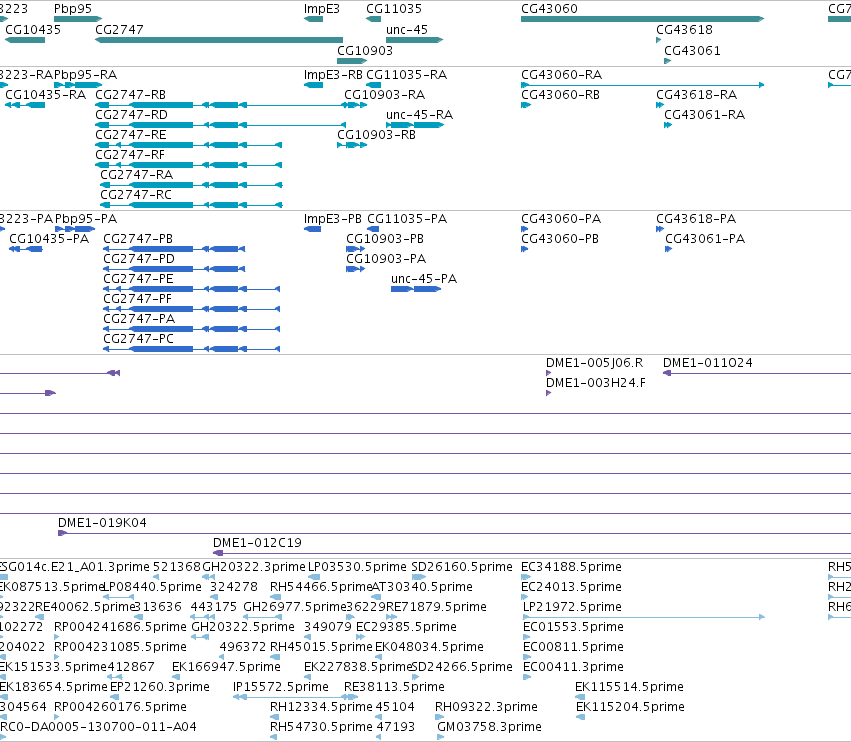Open the ImpE3 gene label

tap(321, 9)
